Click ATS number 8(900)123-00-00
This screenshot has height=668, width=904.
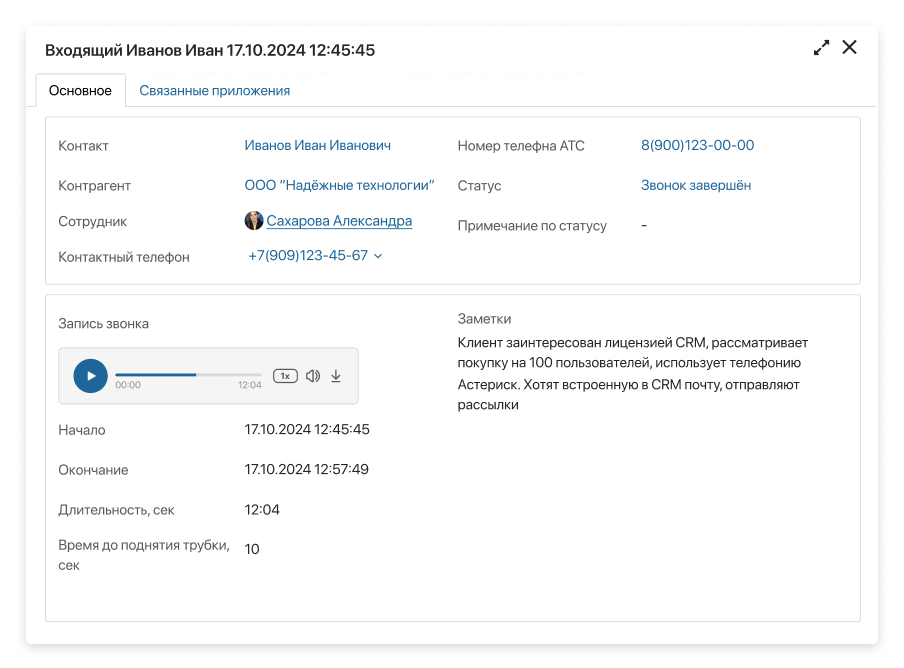click(698, 145)
